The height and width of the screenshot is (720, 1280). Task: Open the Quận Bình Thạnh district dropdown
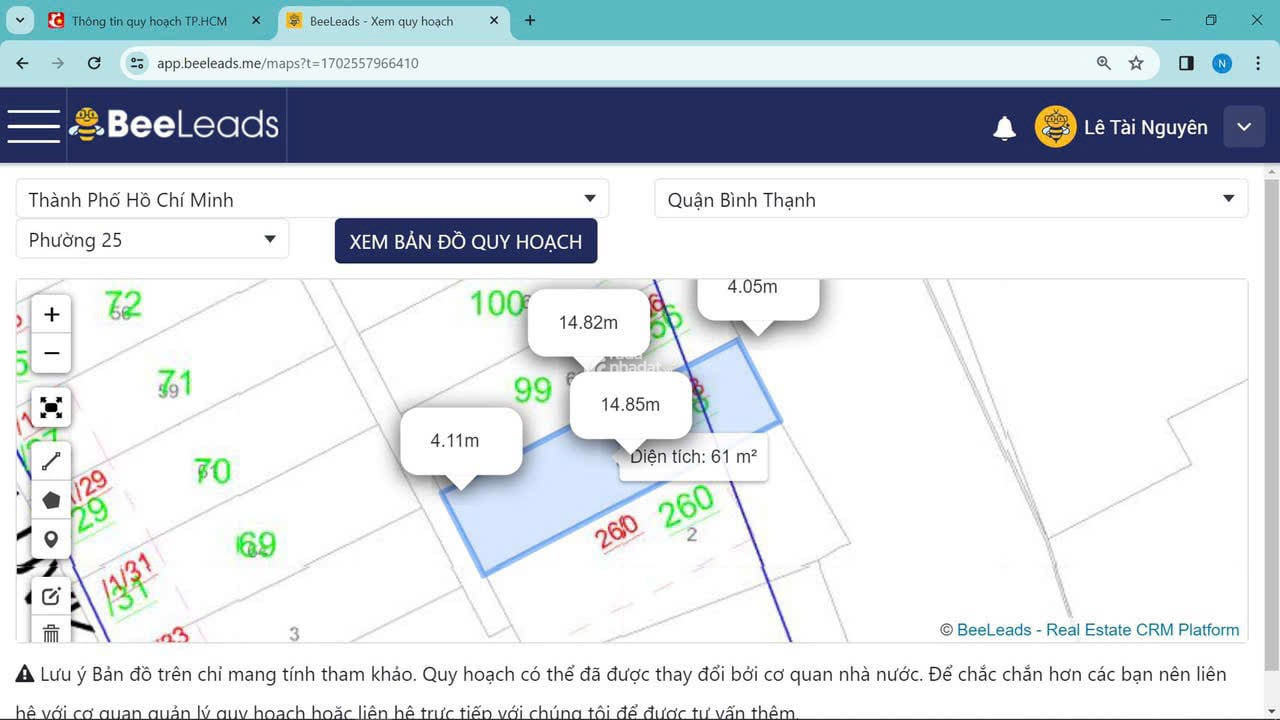click(x=950, y=199)
